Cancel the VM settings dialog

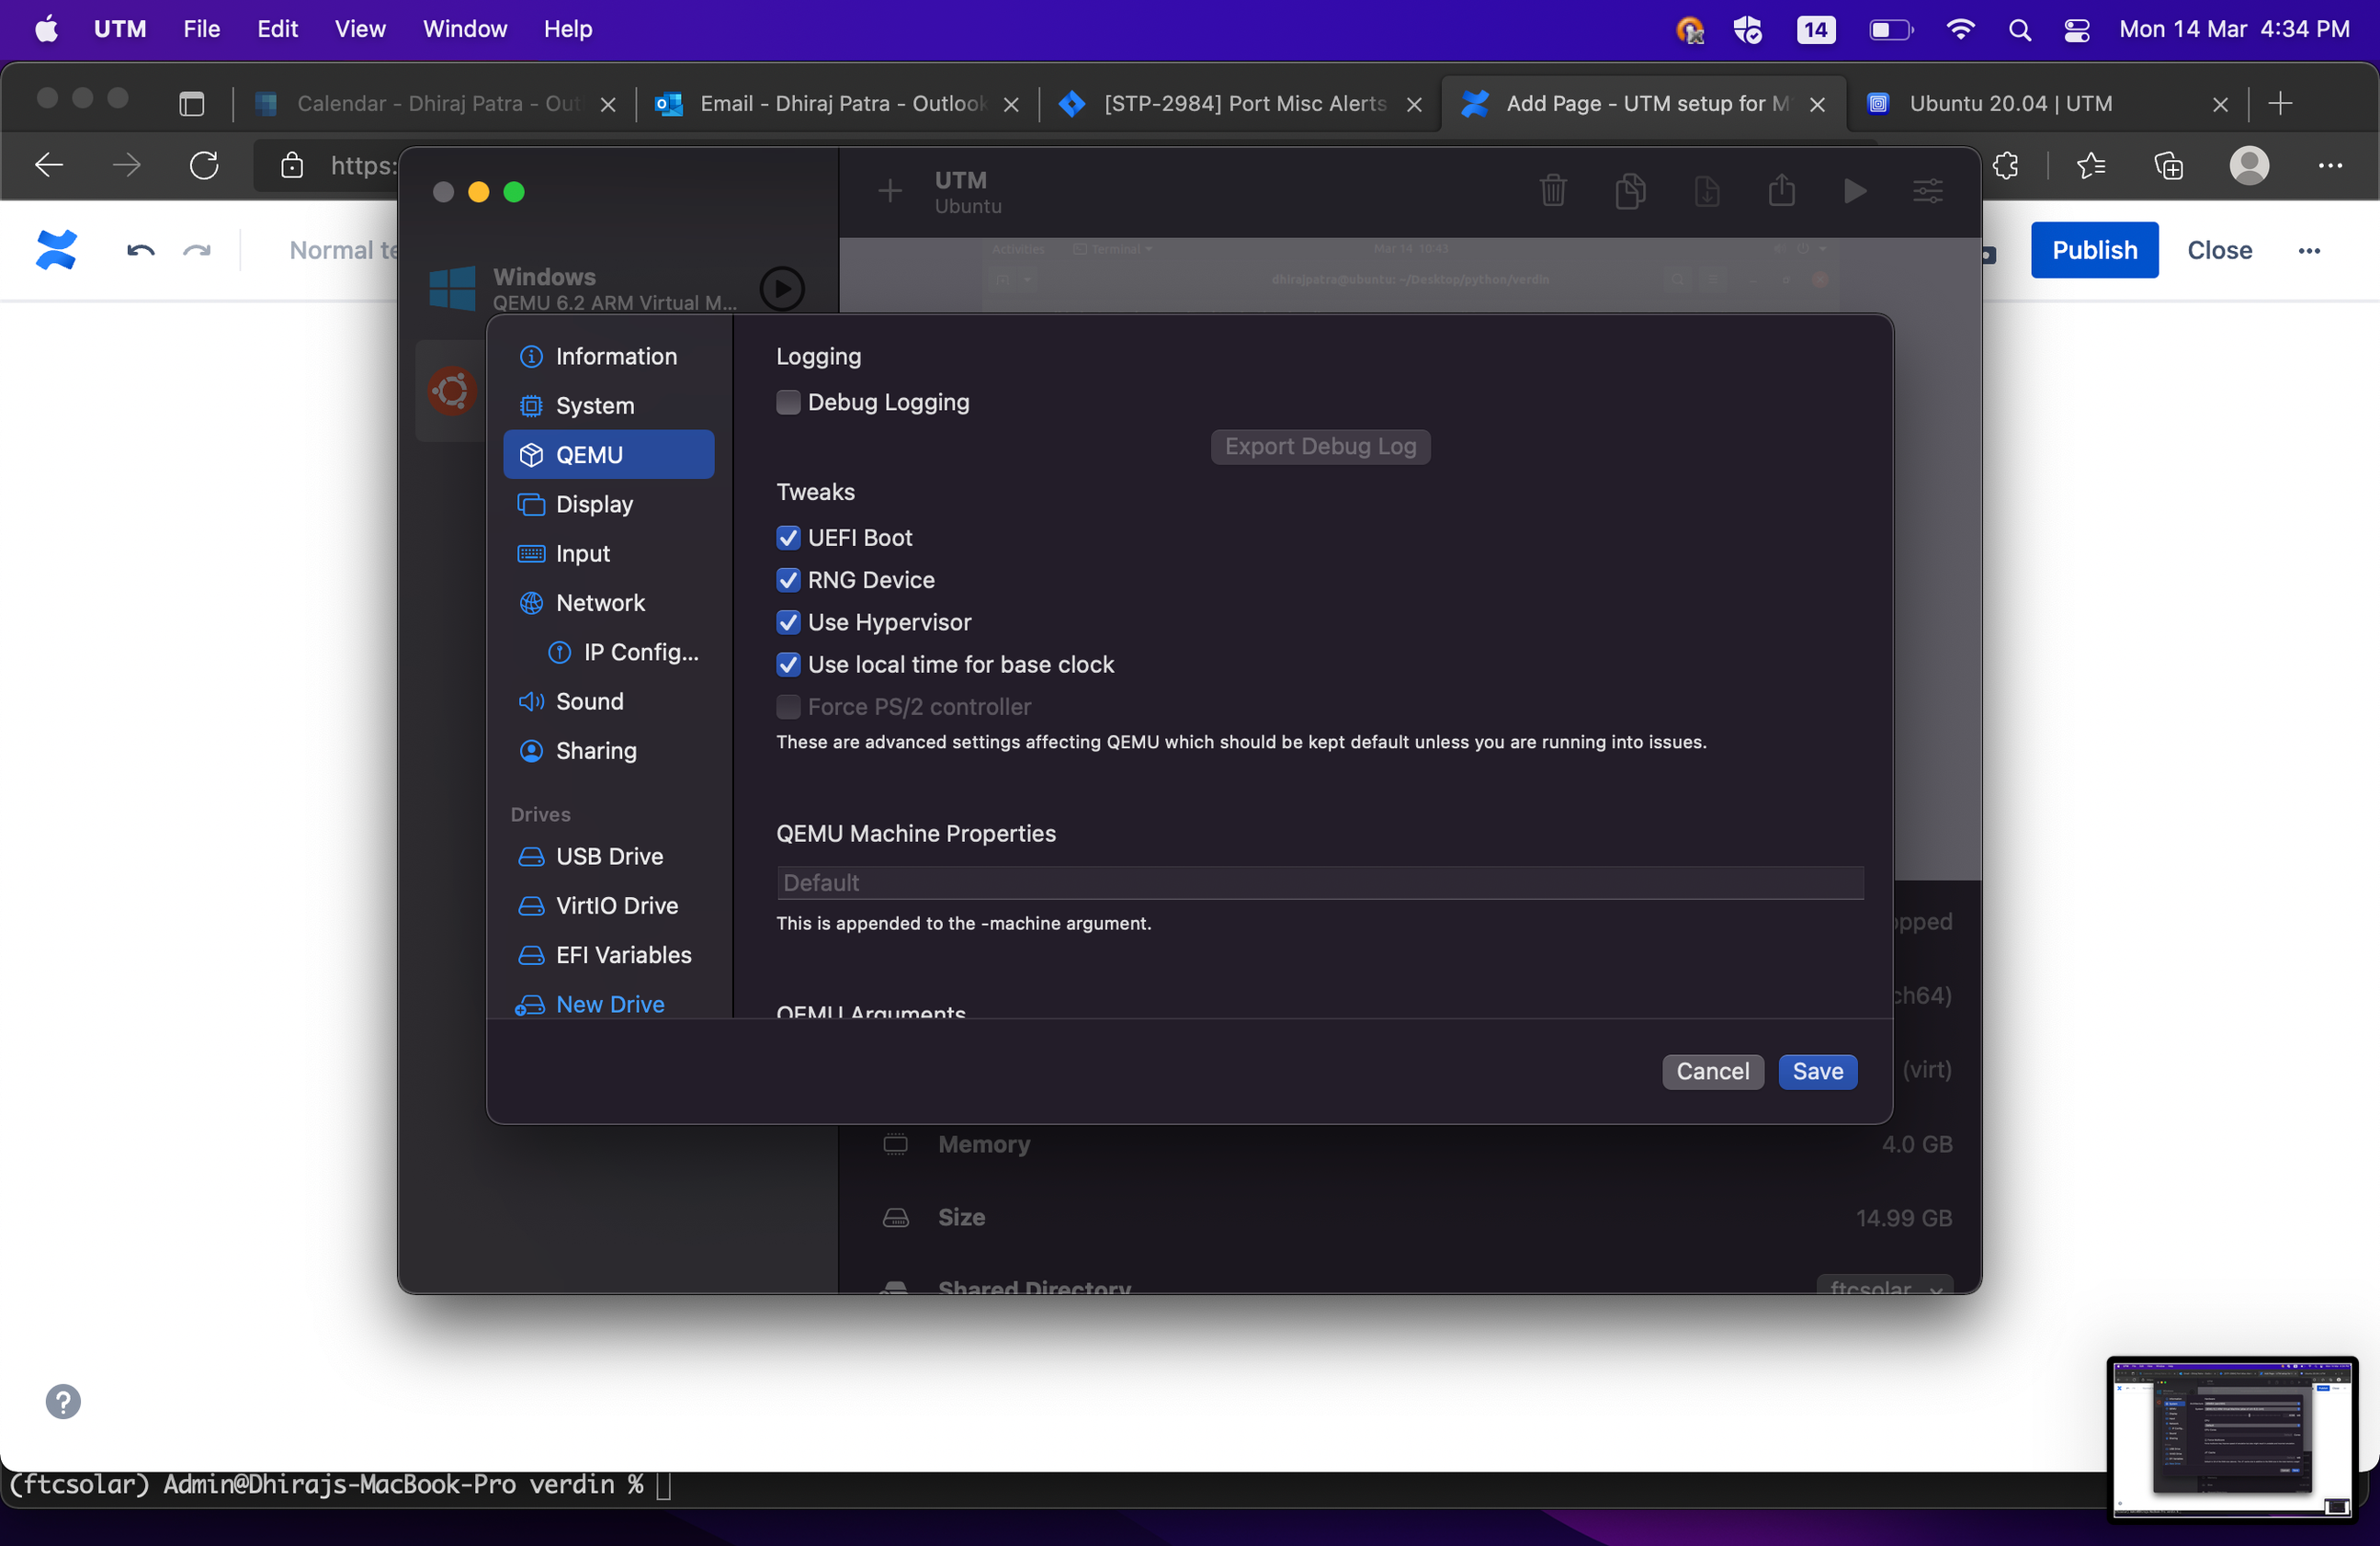click(1712, 1071)
